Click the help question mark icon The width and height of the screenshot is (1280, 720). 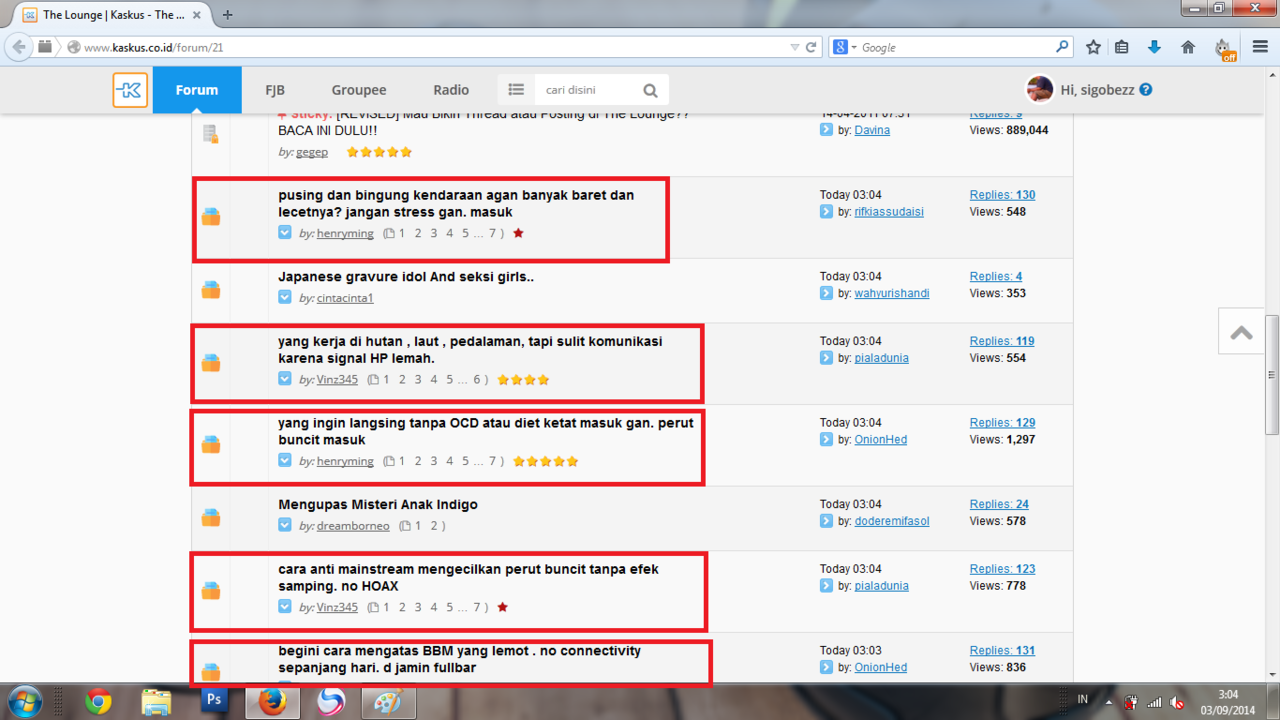[1146, 89]
